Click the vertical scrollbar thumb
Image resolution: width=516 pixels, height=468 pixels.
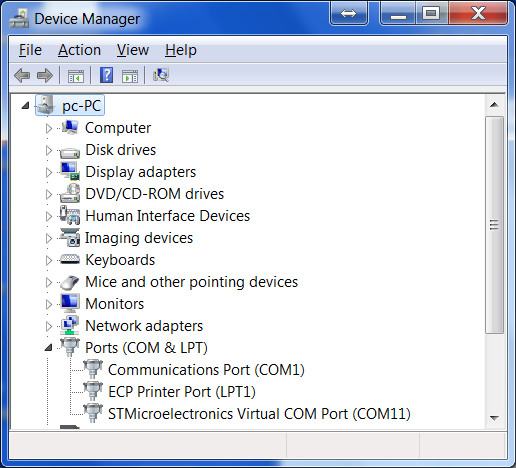click(x=494, y=224)
